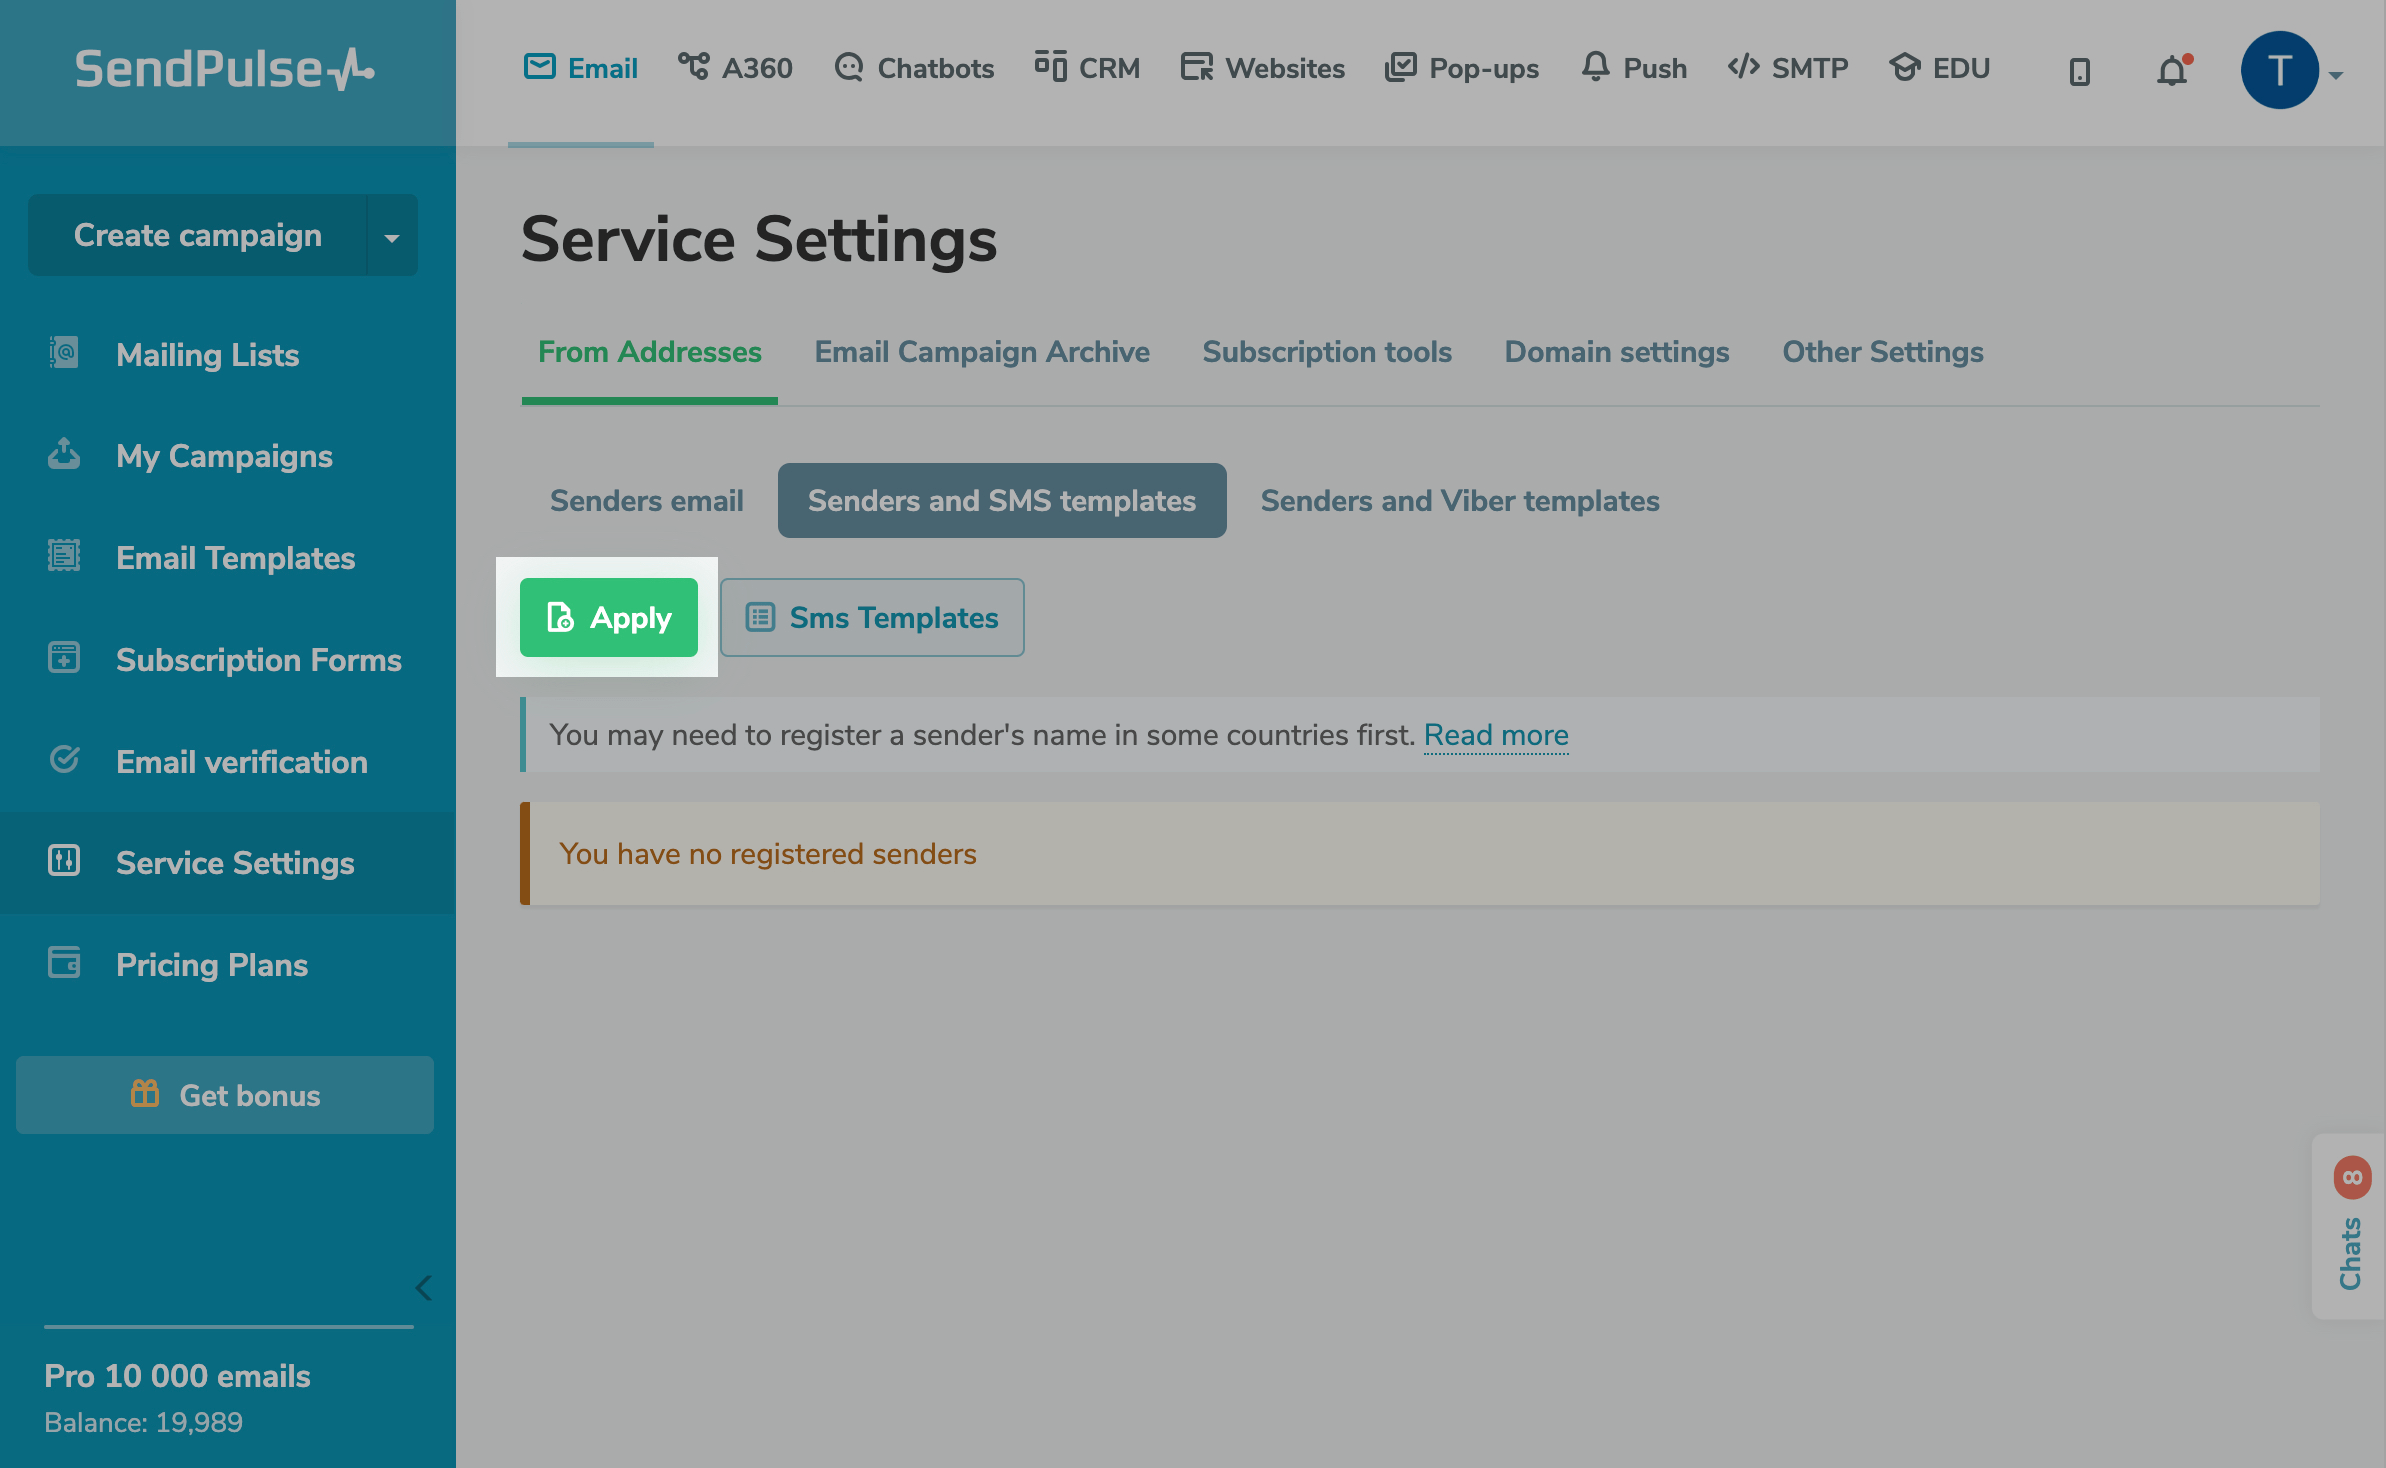The image size is (2386, 1468).
Task: Click the Pro 10 000 emails plan text
Action: click(x=177, y=1376)
